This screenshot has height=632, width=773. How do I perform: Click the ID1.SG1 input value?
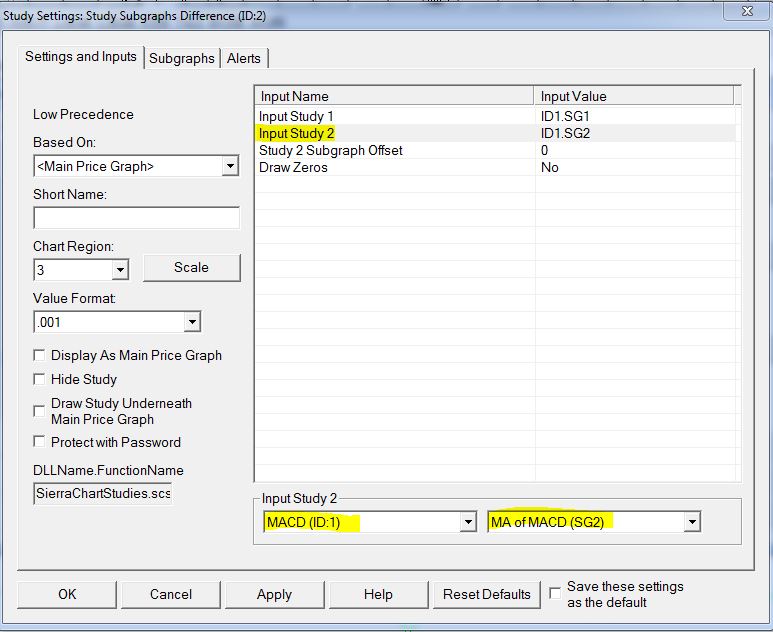[x=565, y=116]
